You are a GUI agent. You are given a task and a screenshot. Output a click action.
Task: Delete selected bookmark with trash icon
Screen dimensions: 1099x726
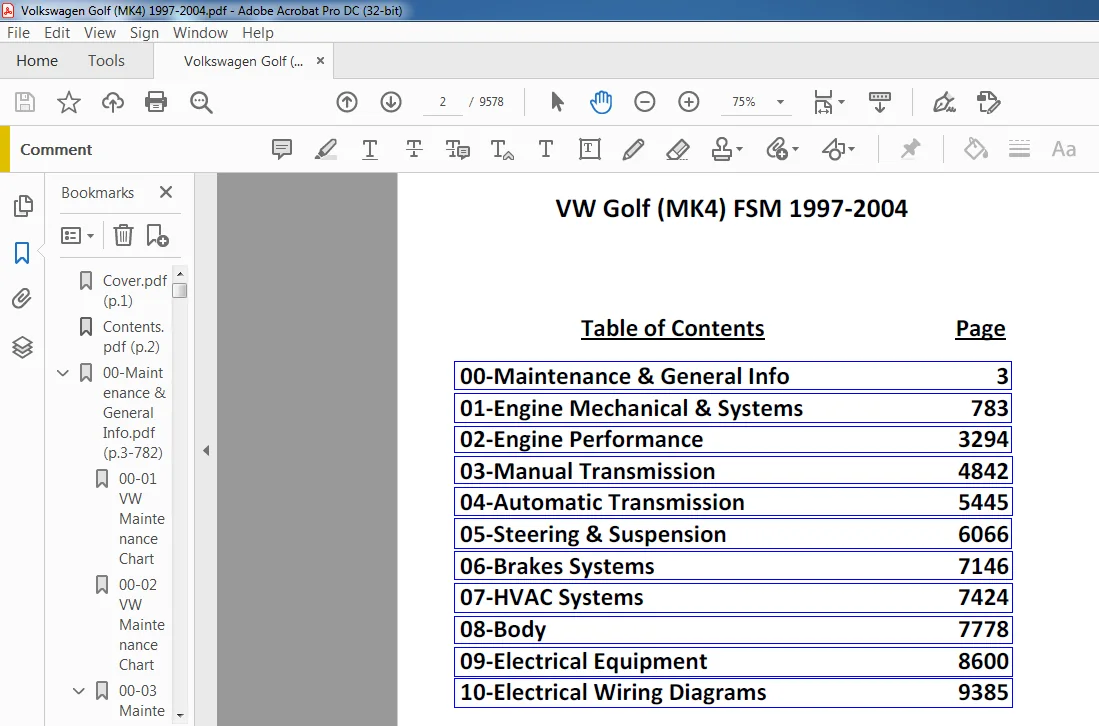point(123,235)
